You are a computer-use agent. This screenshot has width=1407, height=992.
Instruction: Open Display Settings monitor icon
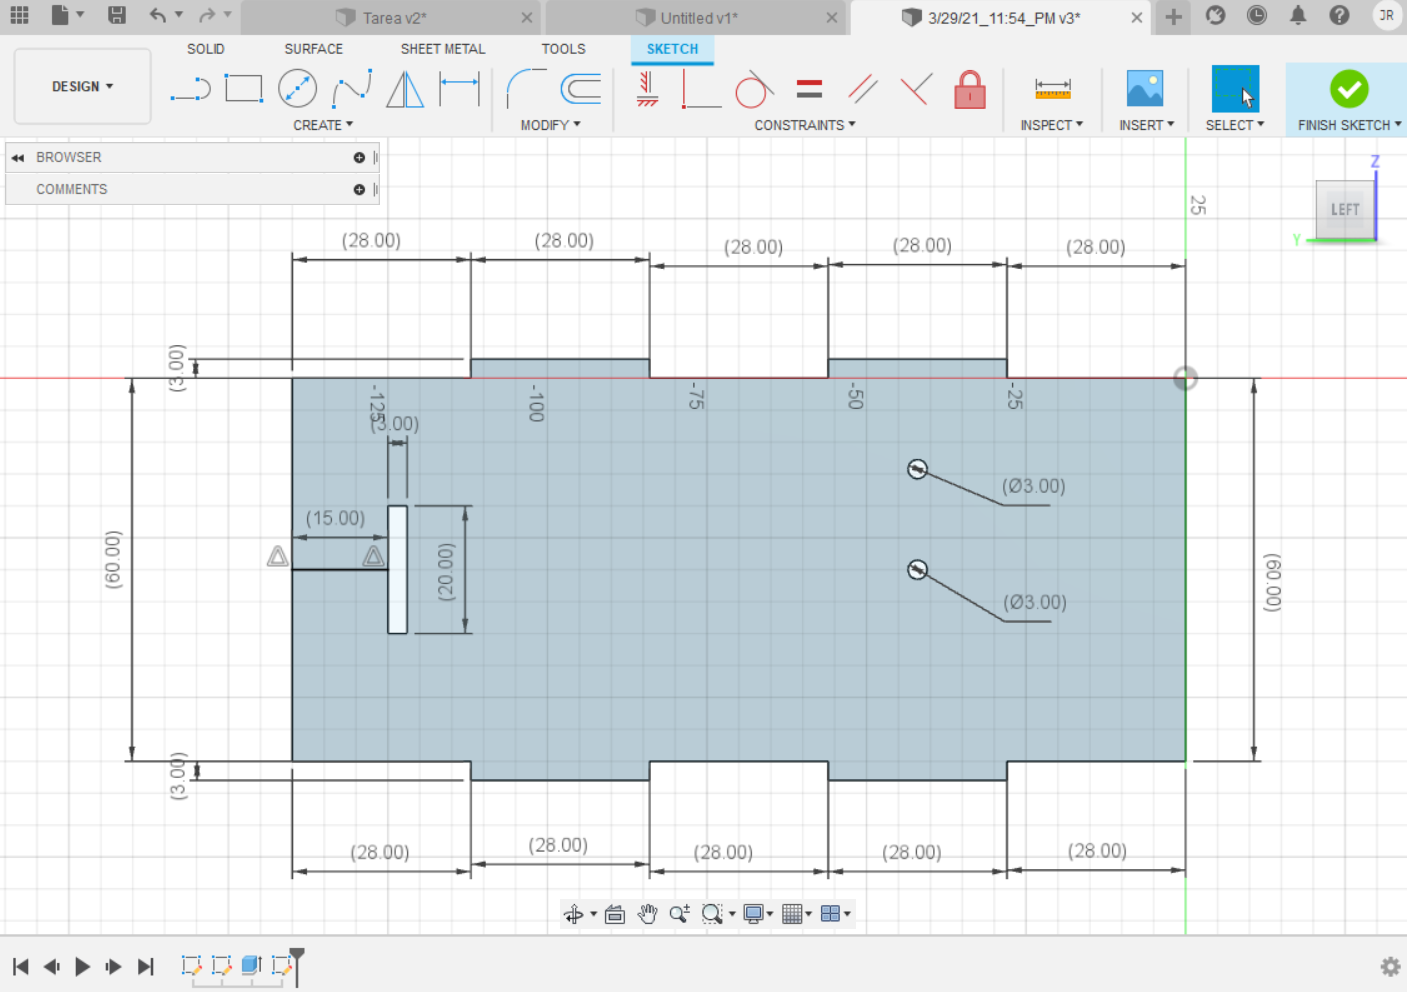754,914
